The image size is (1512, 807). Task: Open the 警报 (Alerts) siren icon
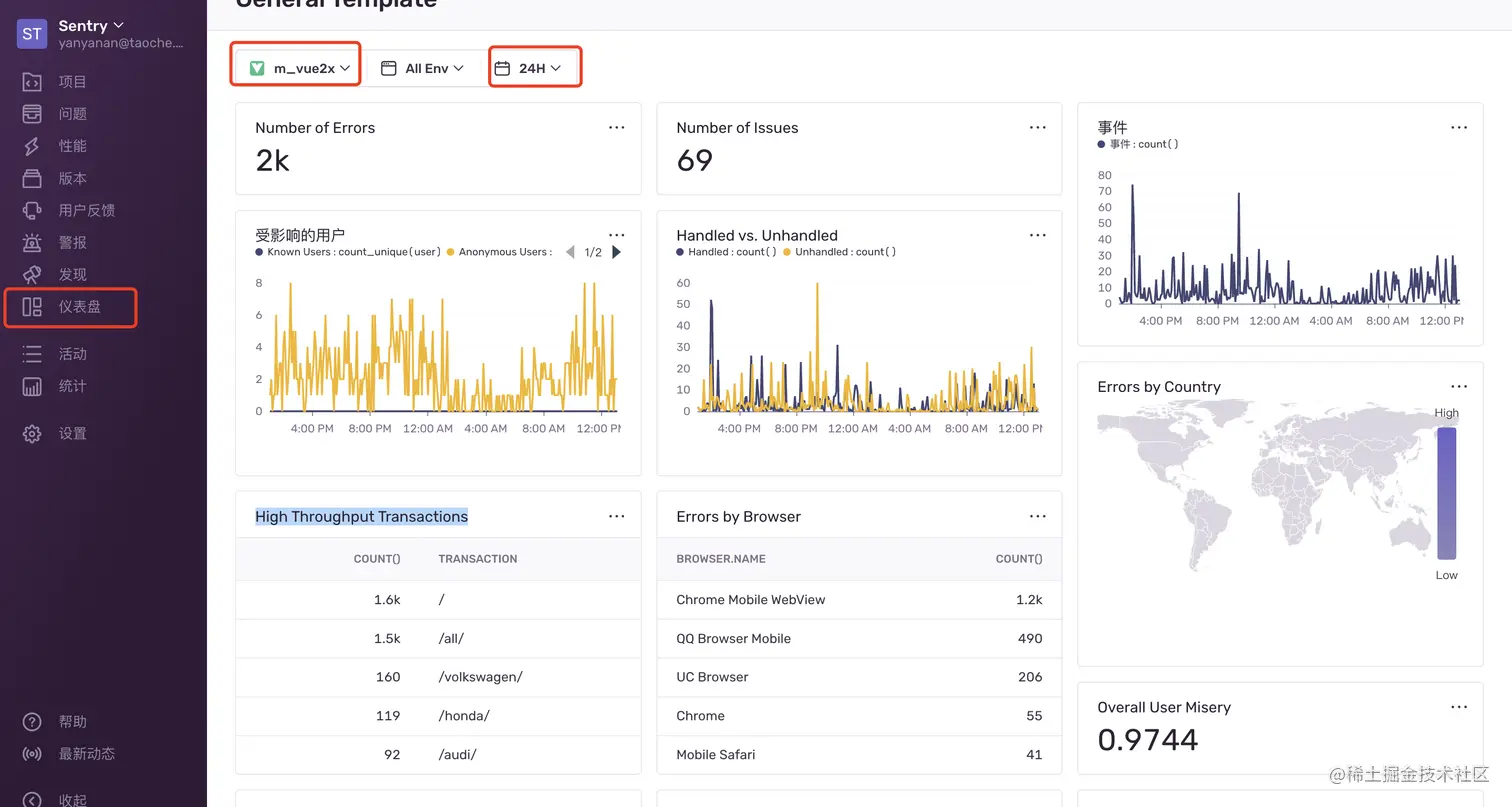(x=32, y=242)
